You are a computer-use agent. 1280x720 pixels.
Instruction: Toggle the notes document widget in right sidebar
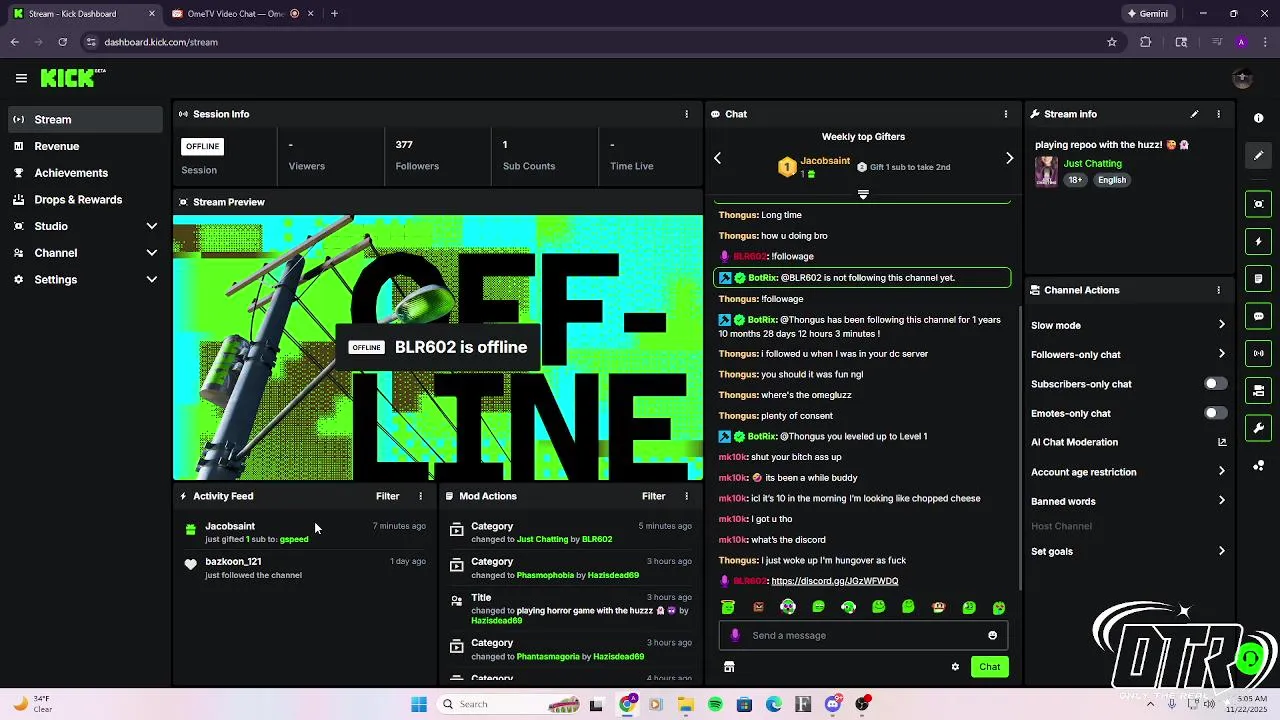(x=1258, y=278)
